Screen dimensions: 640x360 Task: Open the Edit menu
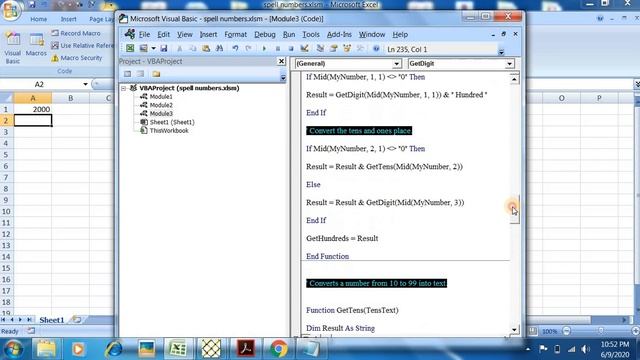click(x=164, y=35)
